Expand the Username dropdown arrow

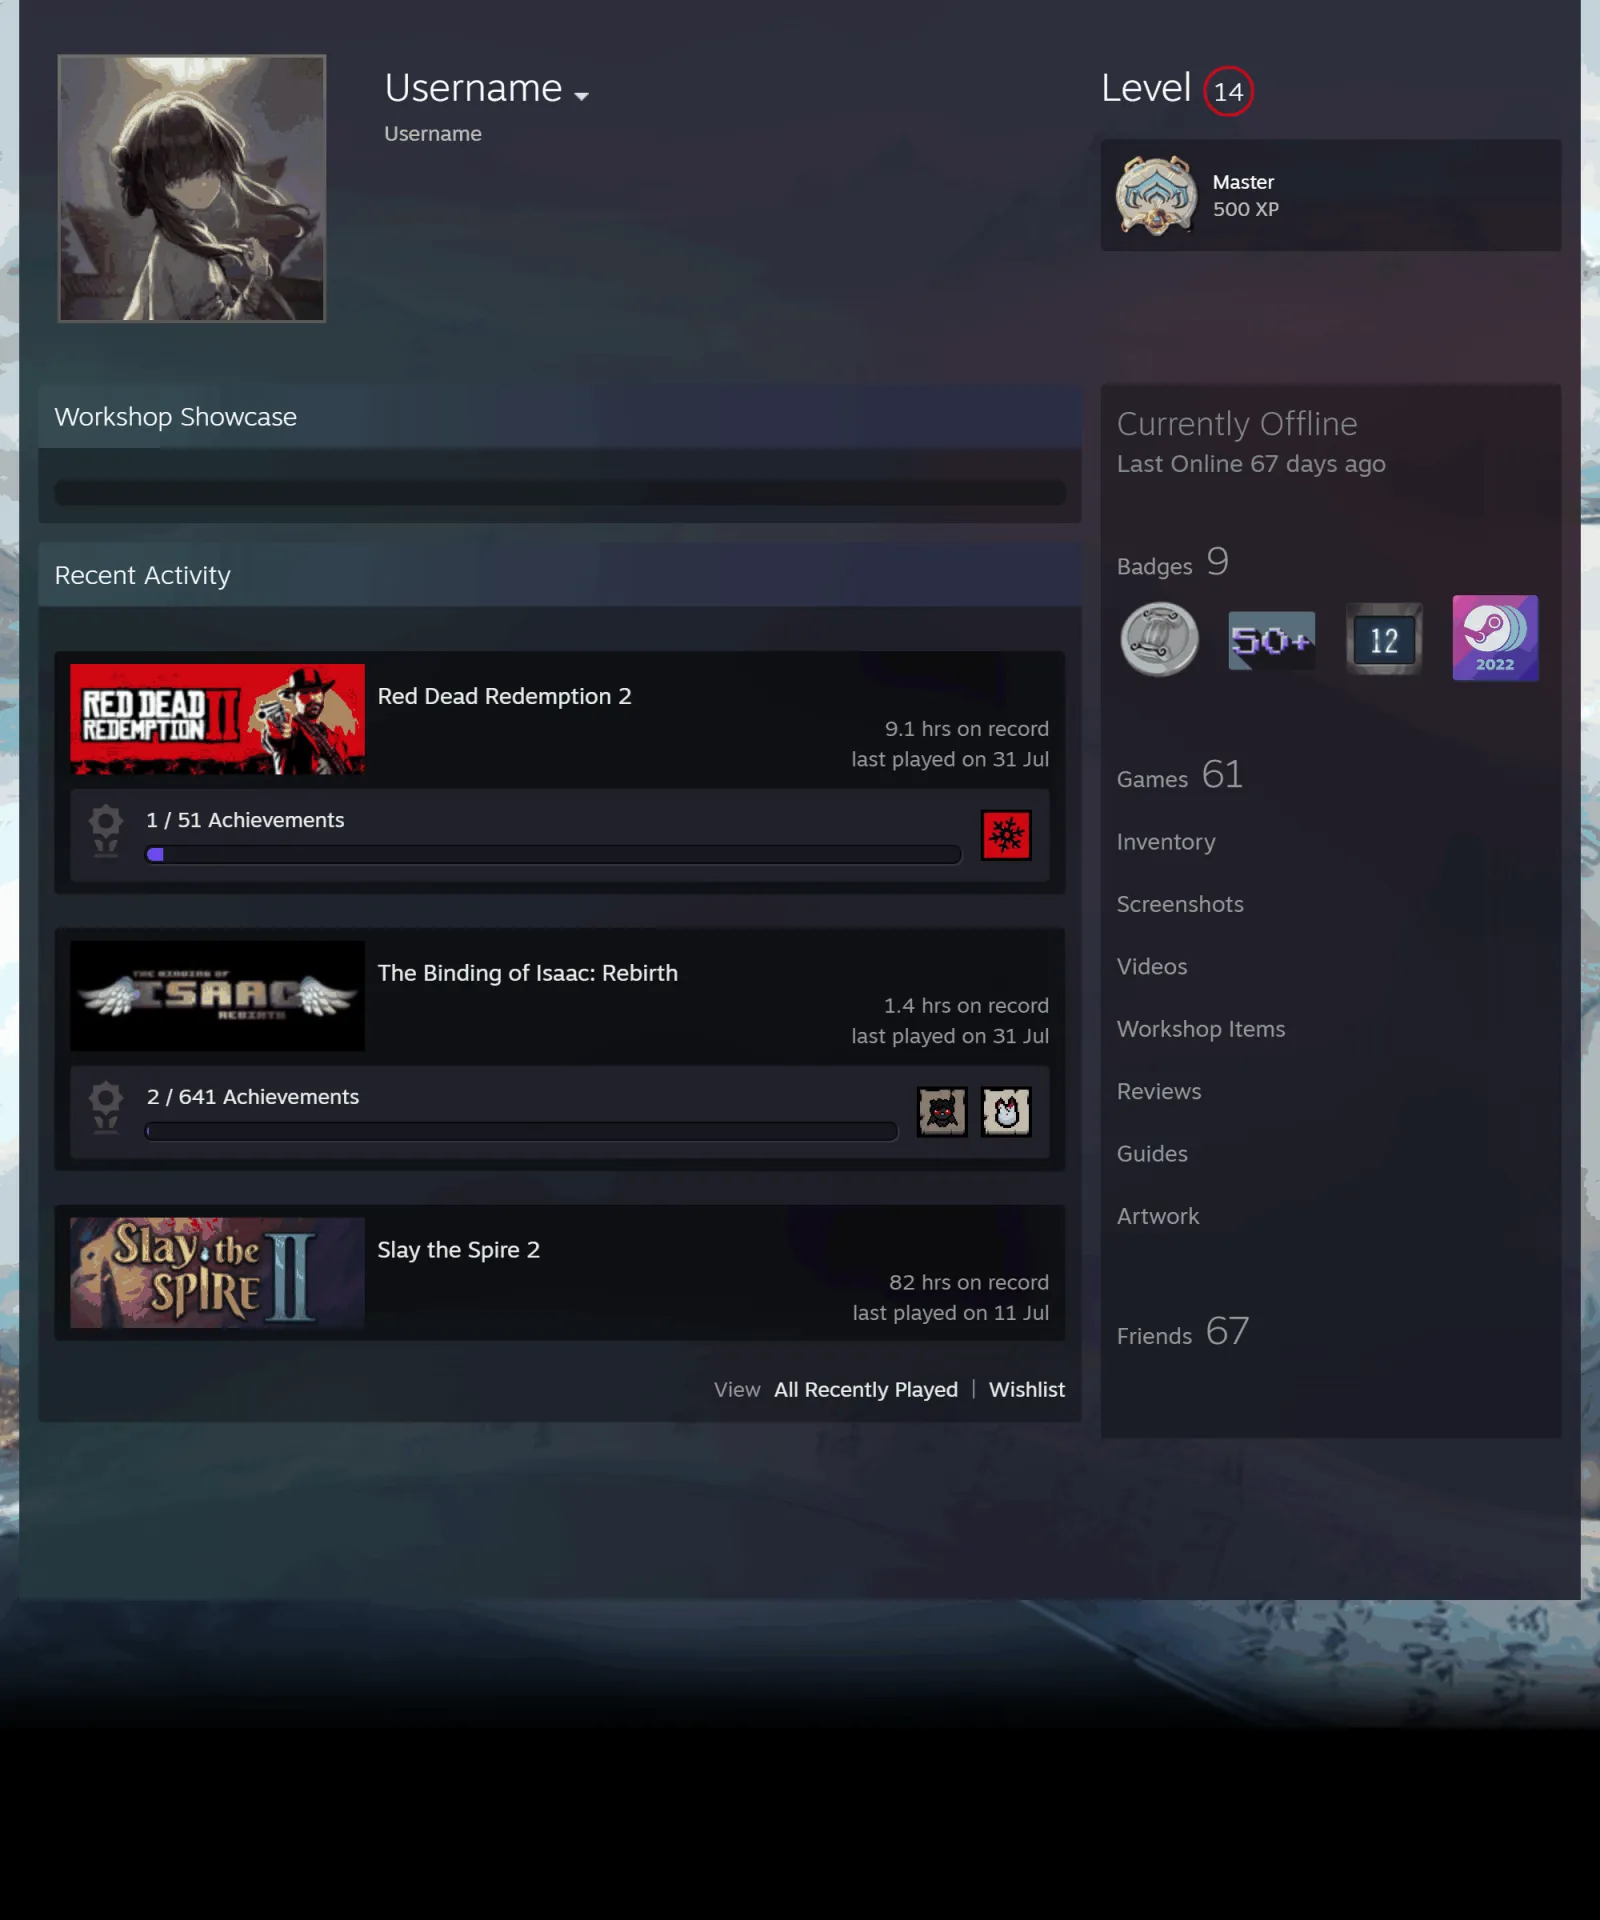581,96
